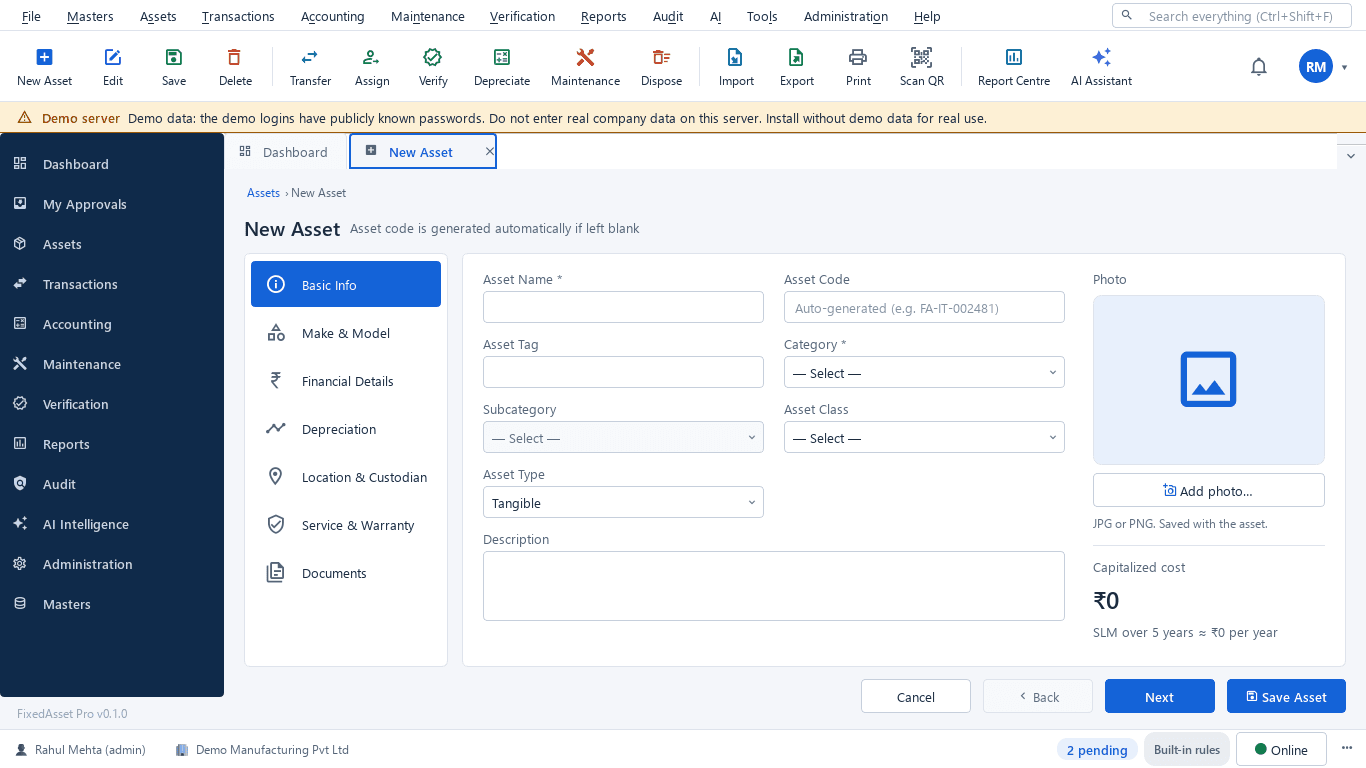Viewport: 1366px width, 768px height.
Task: Open the Asset Class dropdown
Action: (x=924, y=438)
